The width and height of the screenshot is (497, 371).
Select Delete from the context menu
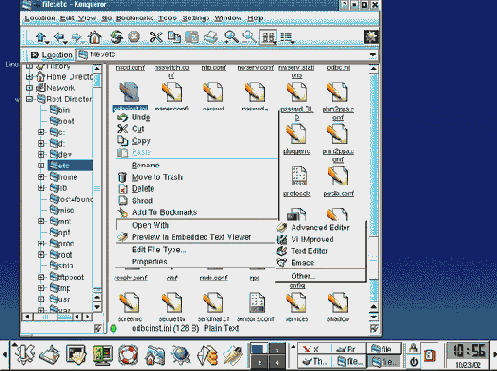(x=197, y=189)
